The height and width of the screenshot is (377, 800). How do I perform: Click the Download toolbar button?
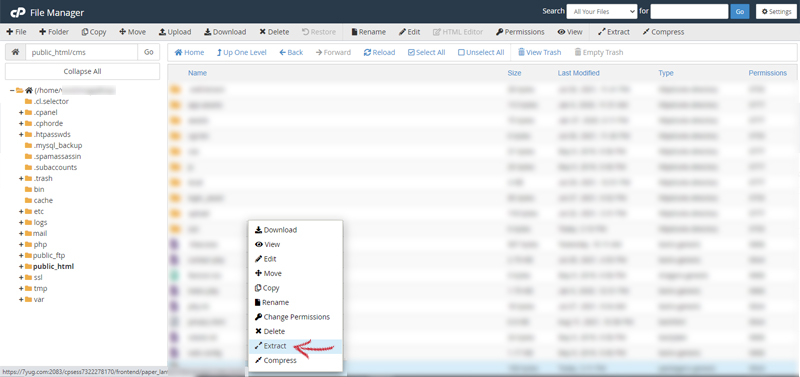225,32
